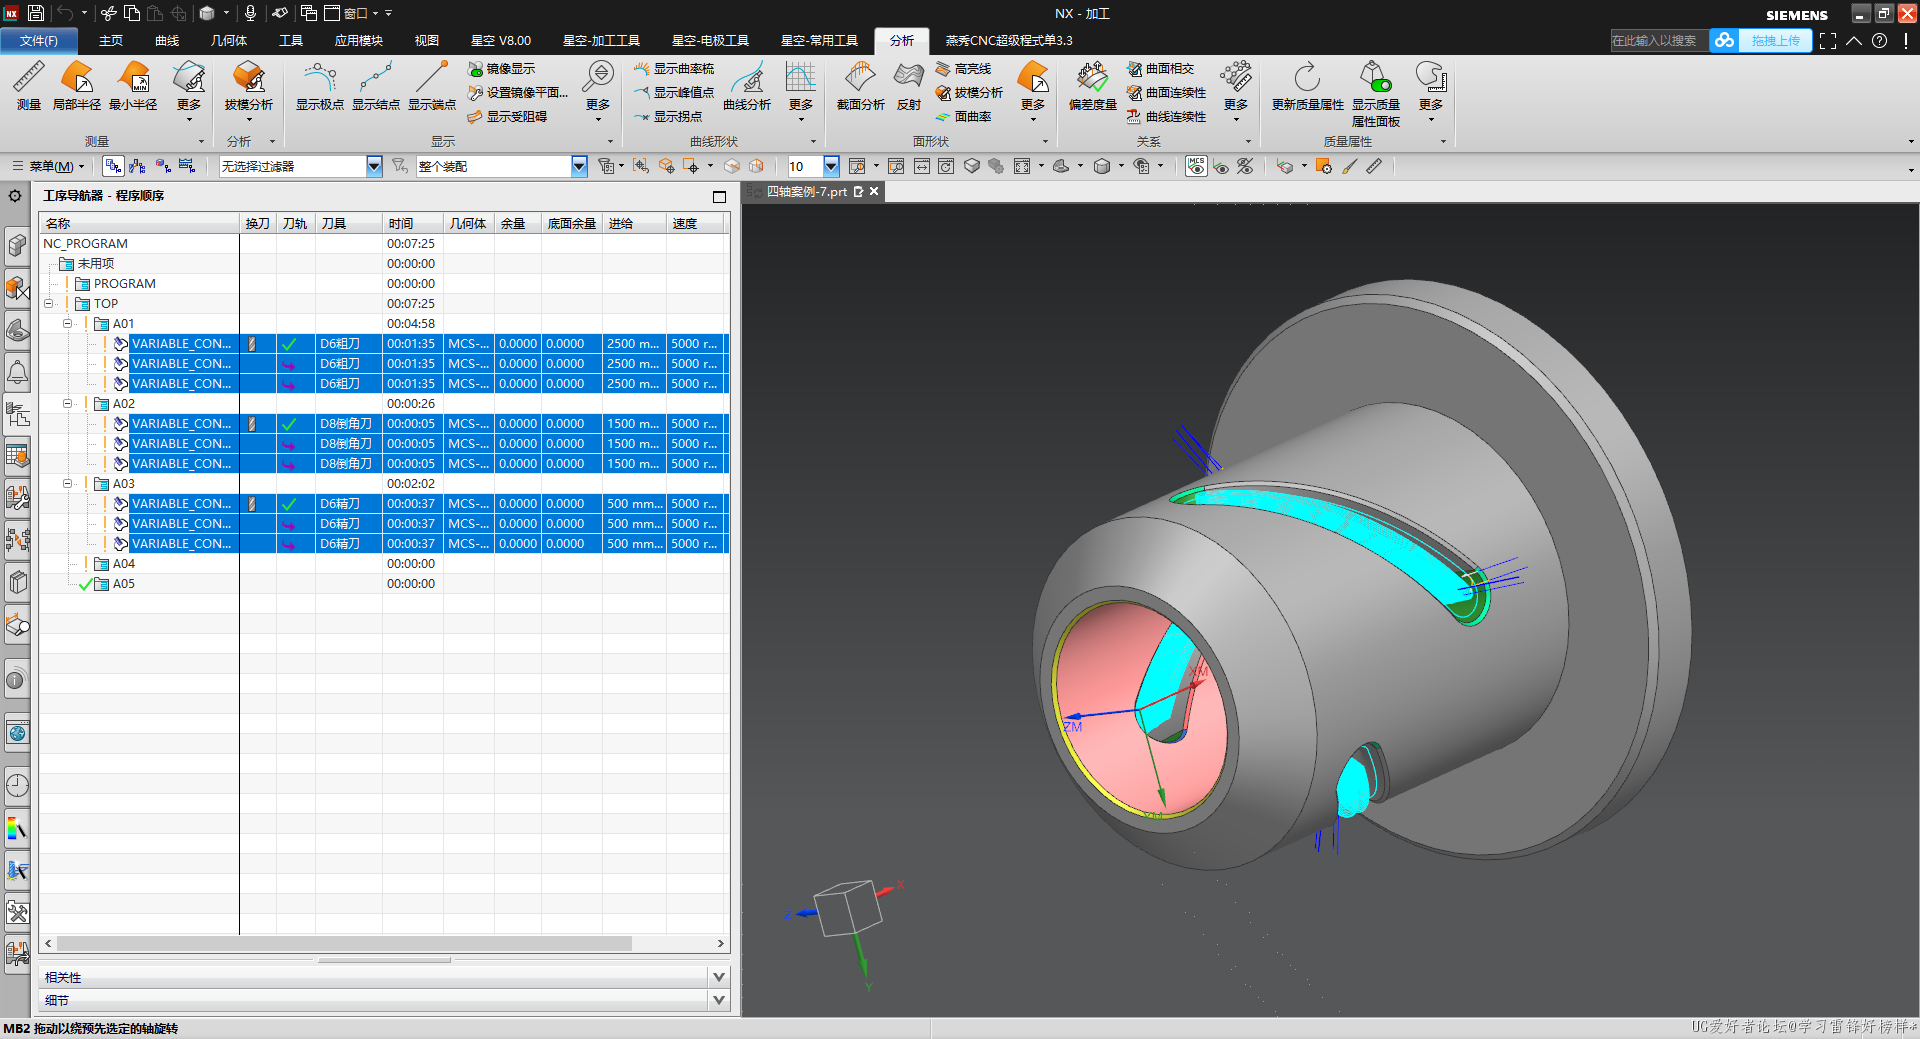1920x1039 pixels.
Task: Click the save icon in title bar
Action: 36,13
